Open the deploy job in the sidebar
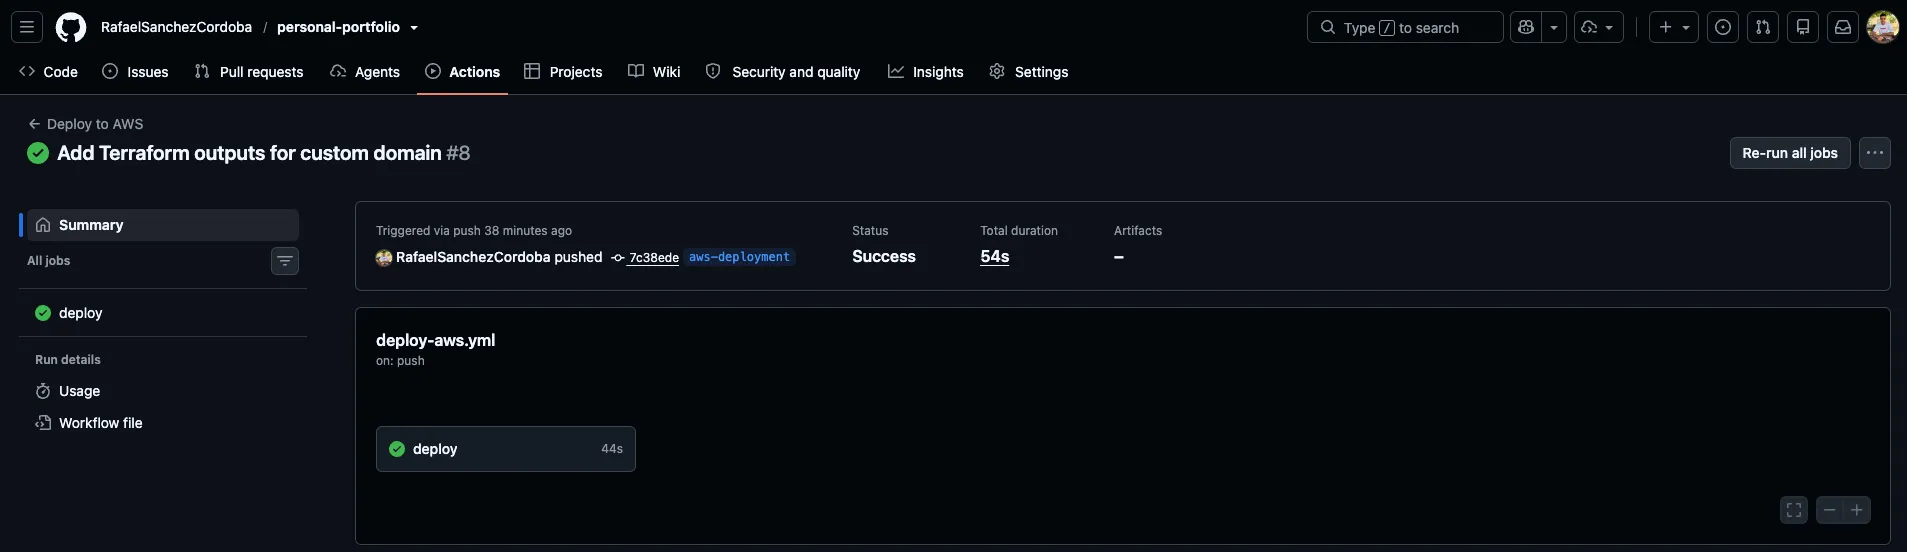This screenshot has height=552, width=1907. [x=163, y=313]
